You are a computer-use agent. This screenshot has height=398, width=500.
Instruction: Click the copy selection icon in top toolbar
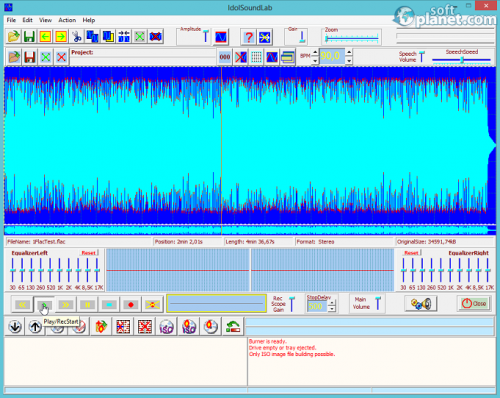[92, 36]
